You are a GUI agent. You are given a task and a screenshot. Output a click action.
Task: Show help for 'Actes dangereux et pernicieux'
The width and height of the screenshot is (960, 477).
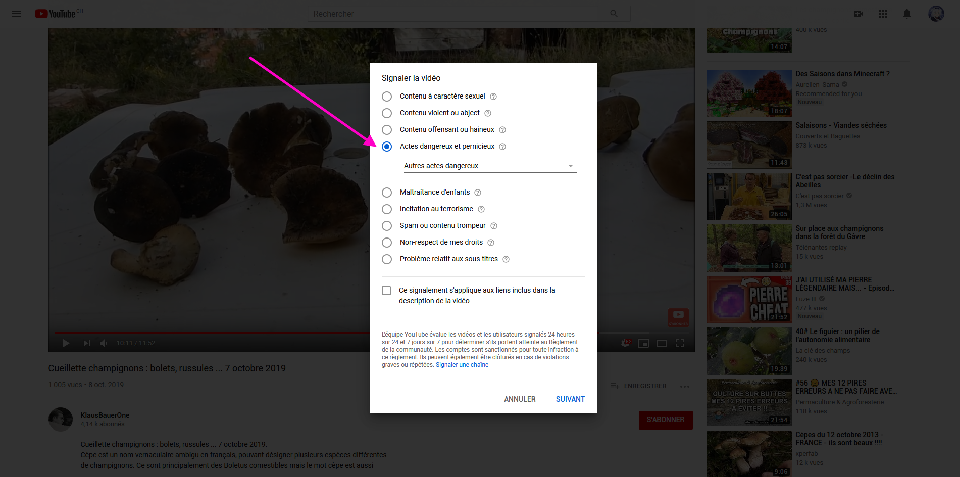pyautogui.click(x=501, y=147)
